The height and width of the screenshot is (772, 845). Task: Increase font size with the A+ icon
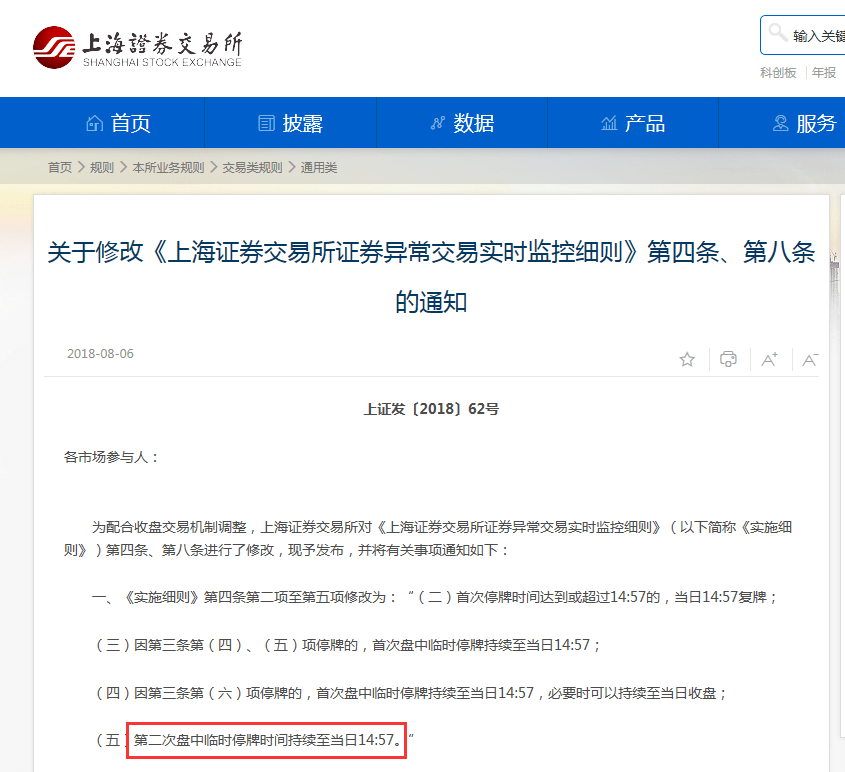[x=770, y=359]
